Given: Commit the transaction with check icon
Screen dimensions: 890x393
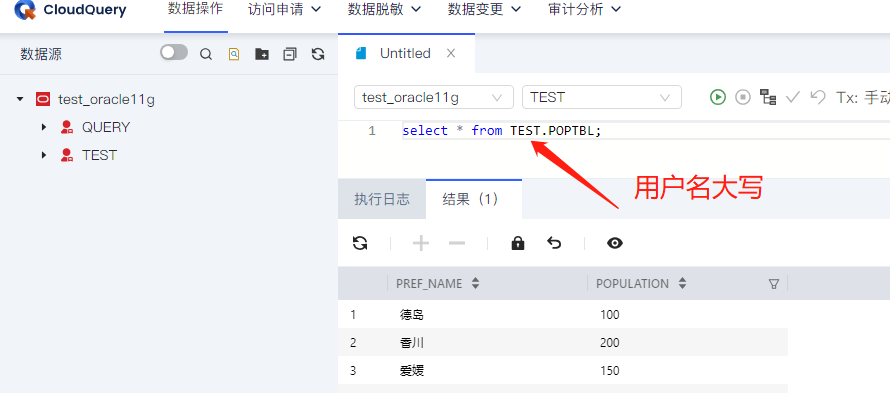Looking at the screenshot, I should [792, 97].
